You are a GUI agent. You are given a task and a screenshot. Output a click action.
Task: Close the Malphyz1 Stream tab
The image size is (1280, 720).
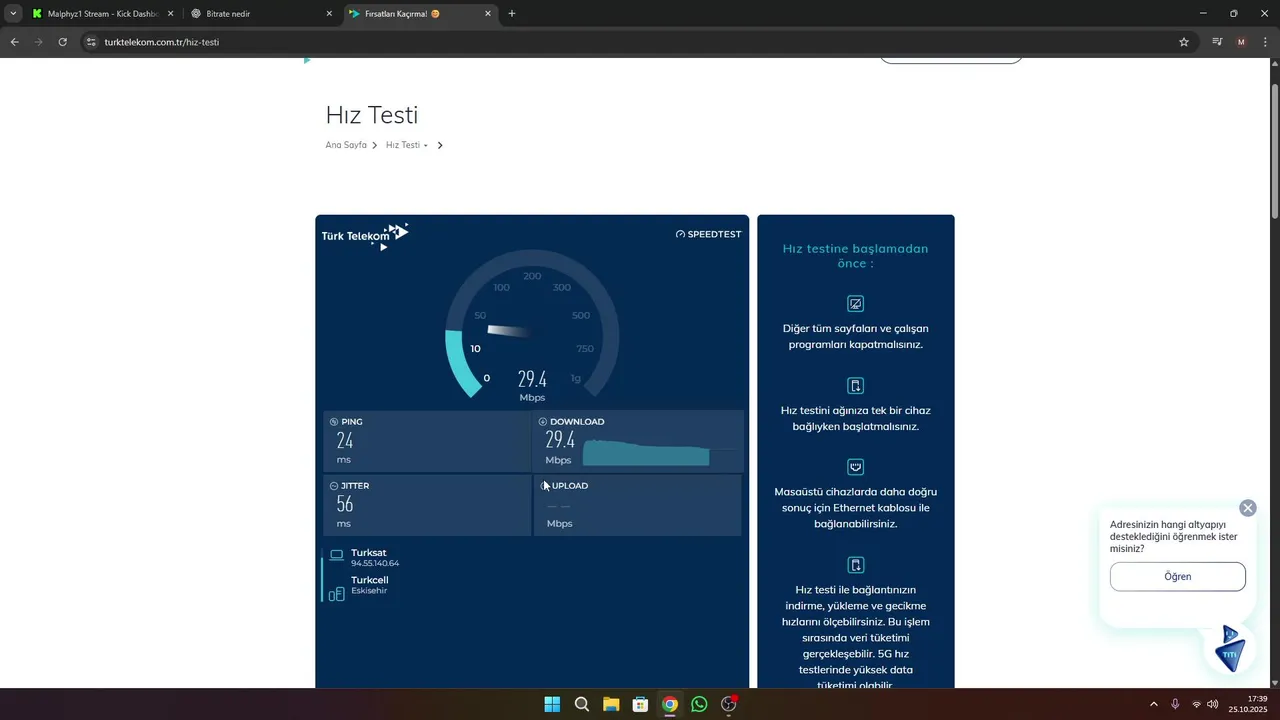170,14
